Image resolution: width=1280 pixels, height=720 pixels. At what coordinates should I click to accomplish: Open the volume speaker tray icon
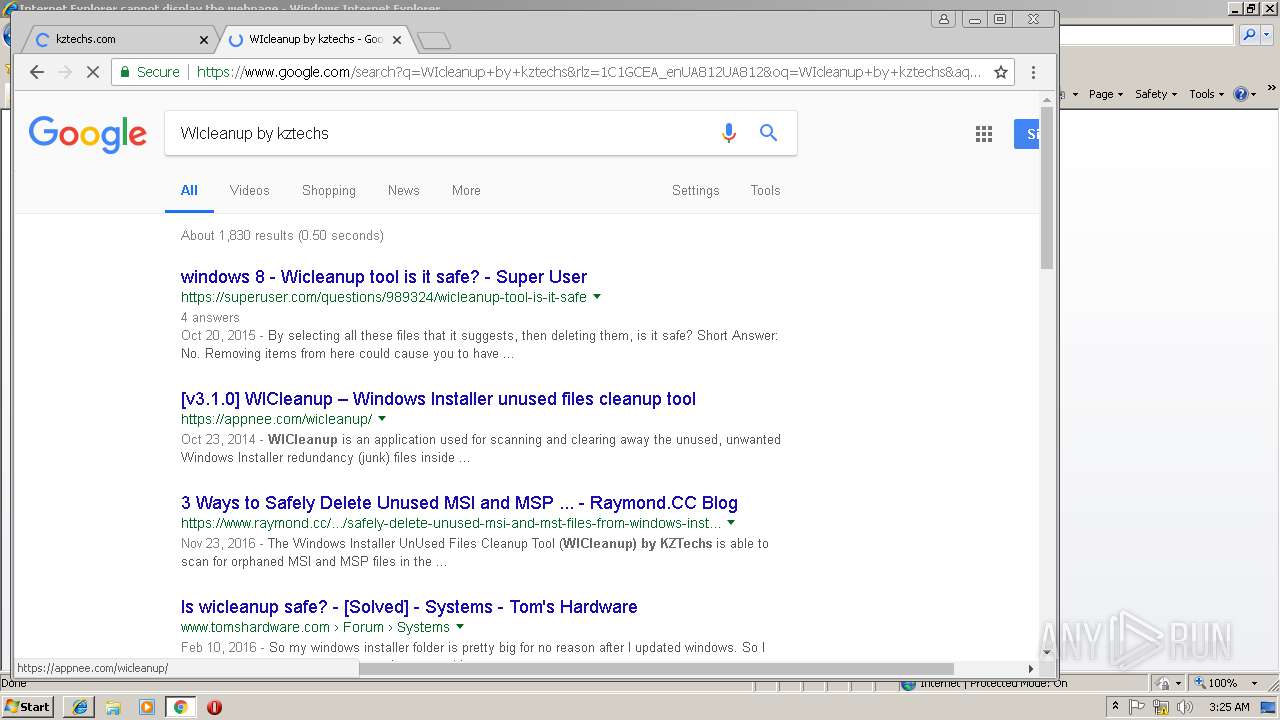point(1185,707)
